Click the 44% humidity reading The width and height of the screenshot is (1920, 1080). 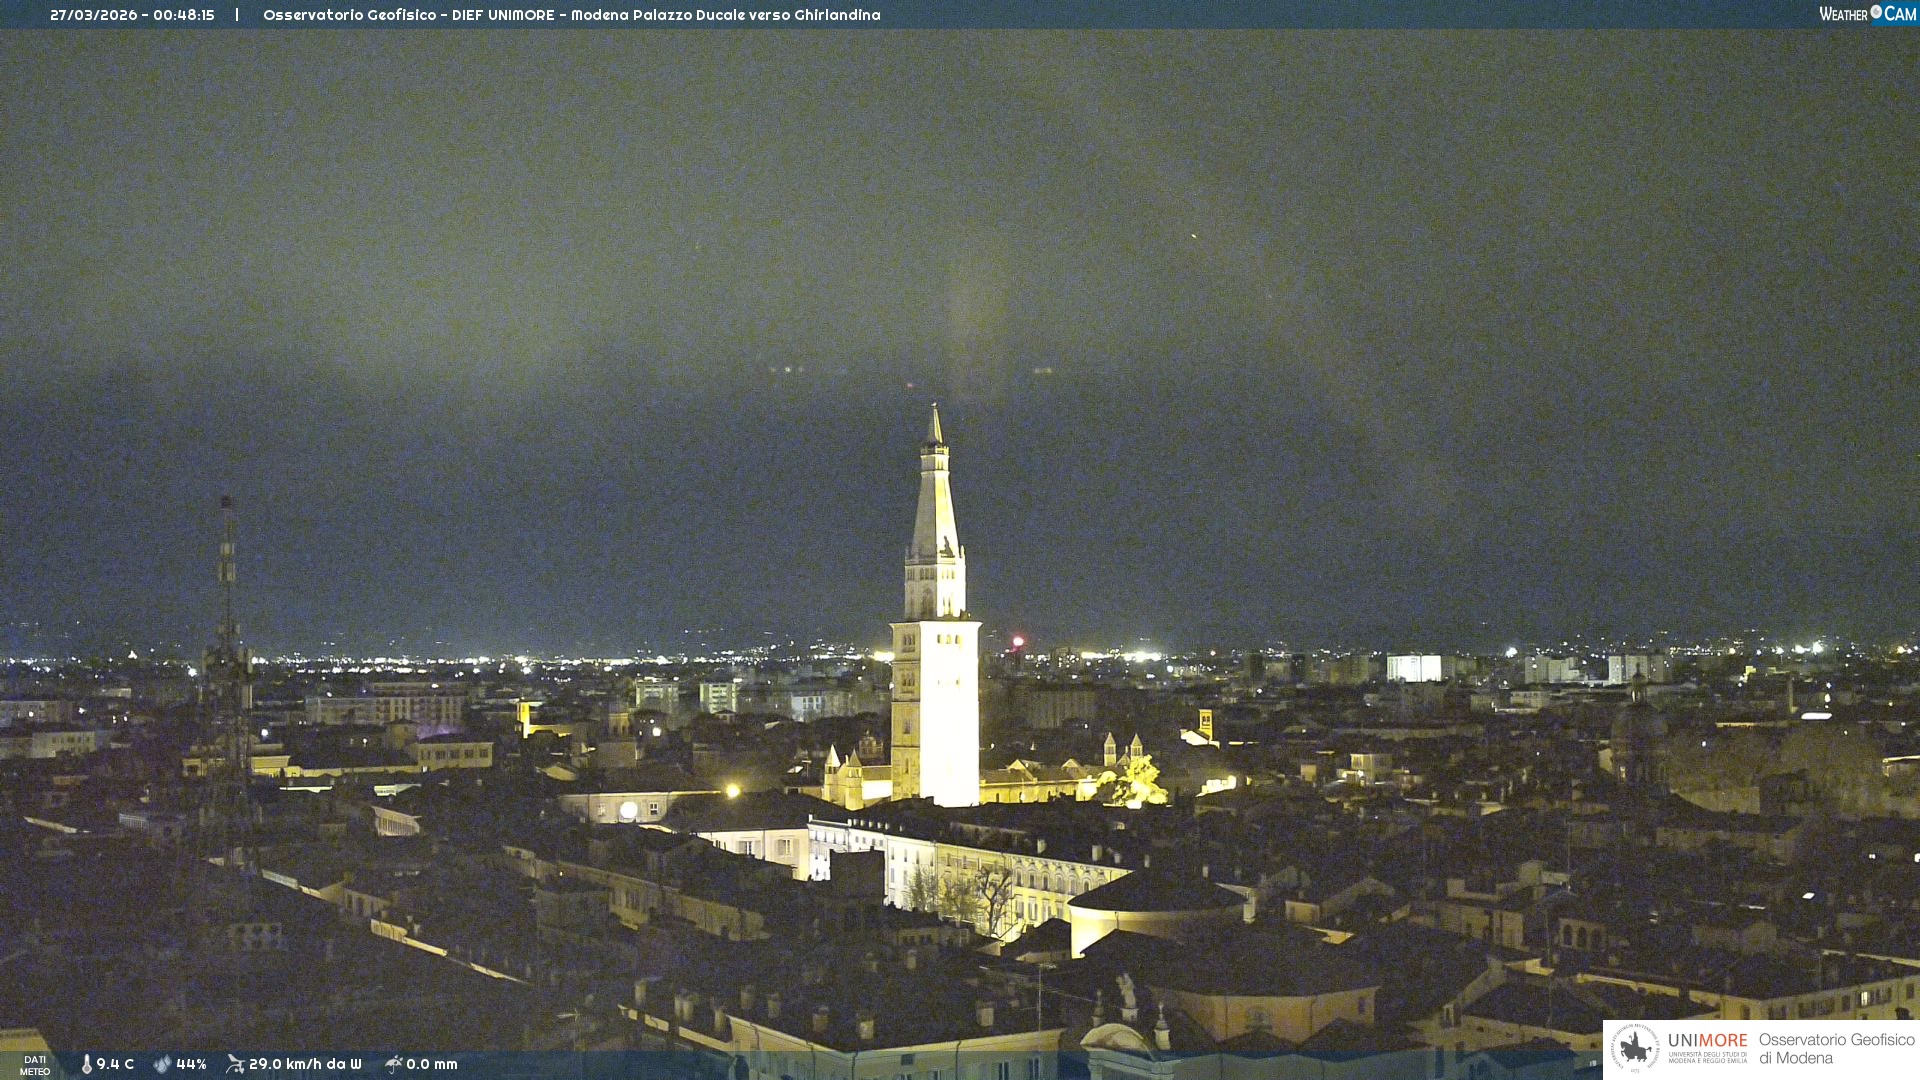191,1064
